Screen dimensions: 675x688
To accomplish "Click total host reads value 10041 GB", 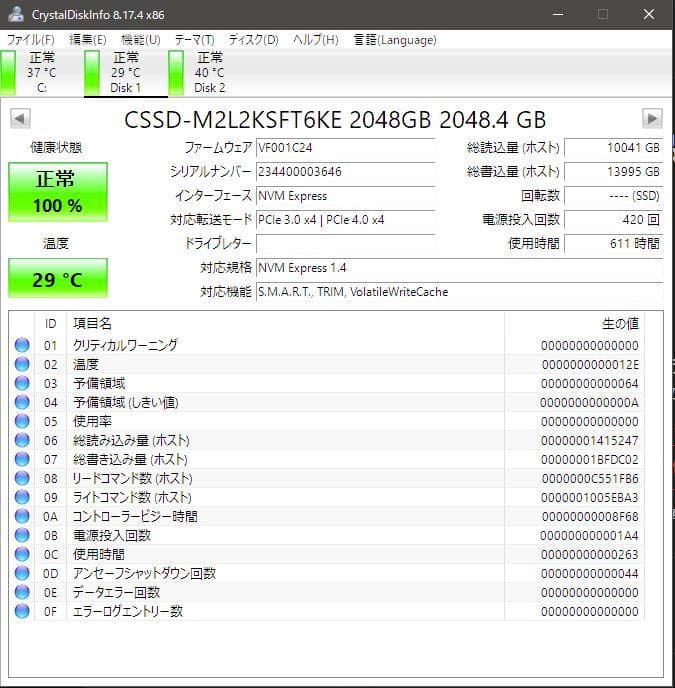I will 614,148.
